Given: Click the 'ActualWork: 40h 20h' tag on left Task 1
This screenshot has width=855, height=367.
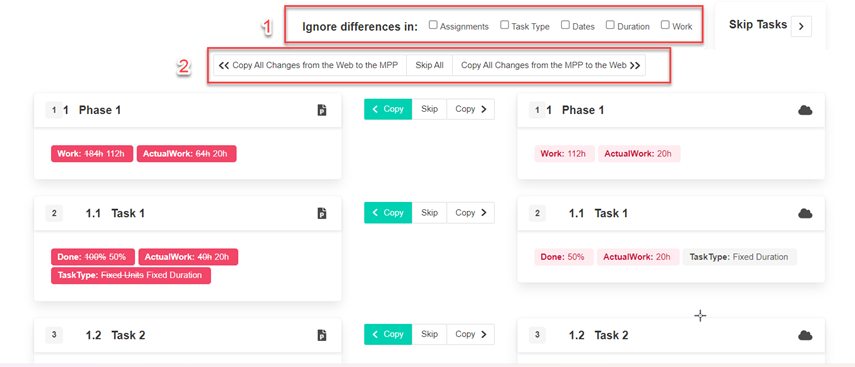Looking at the screenshot, I should [x=188, y=257].
